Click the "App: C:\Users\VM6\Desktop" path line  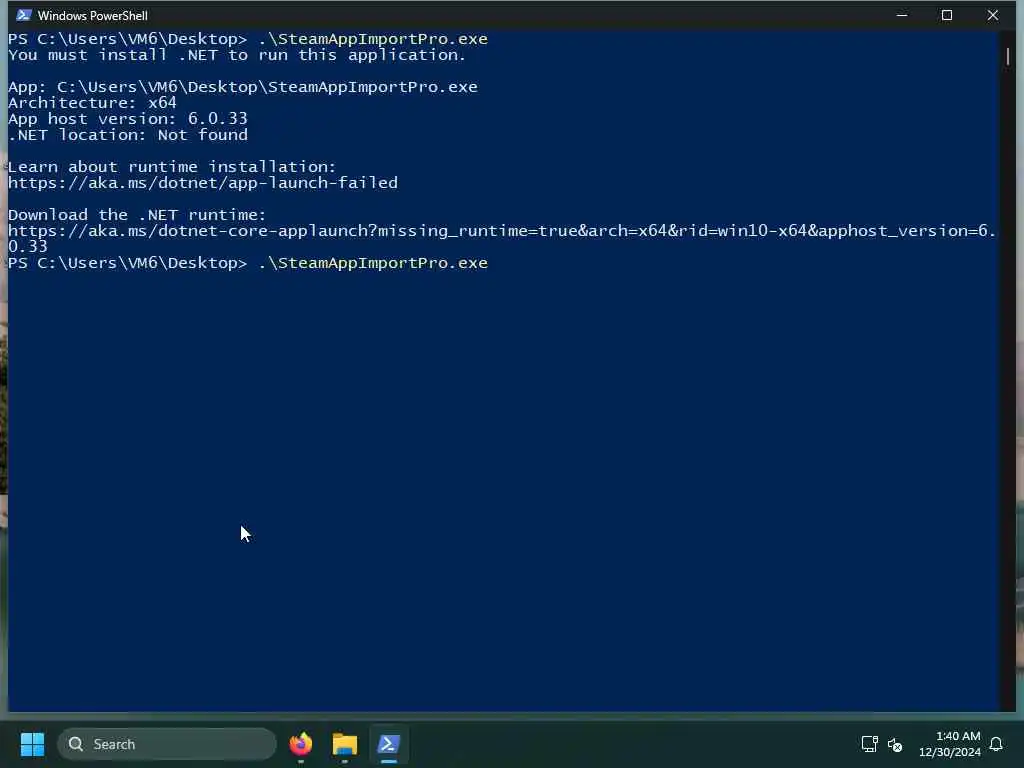242,87
